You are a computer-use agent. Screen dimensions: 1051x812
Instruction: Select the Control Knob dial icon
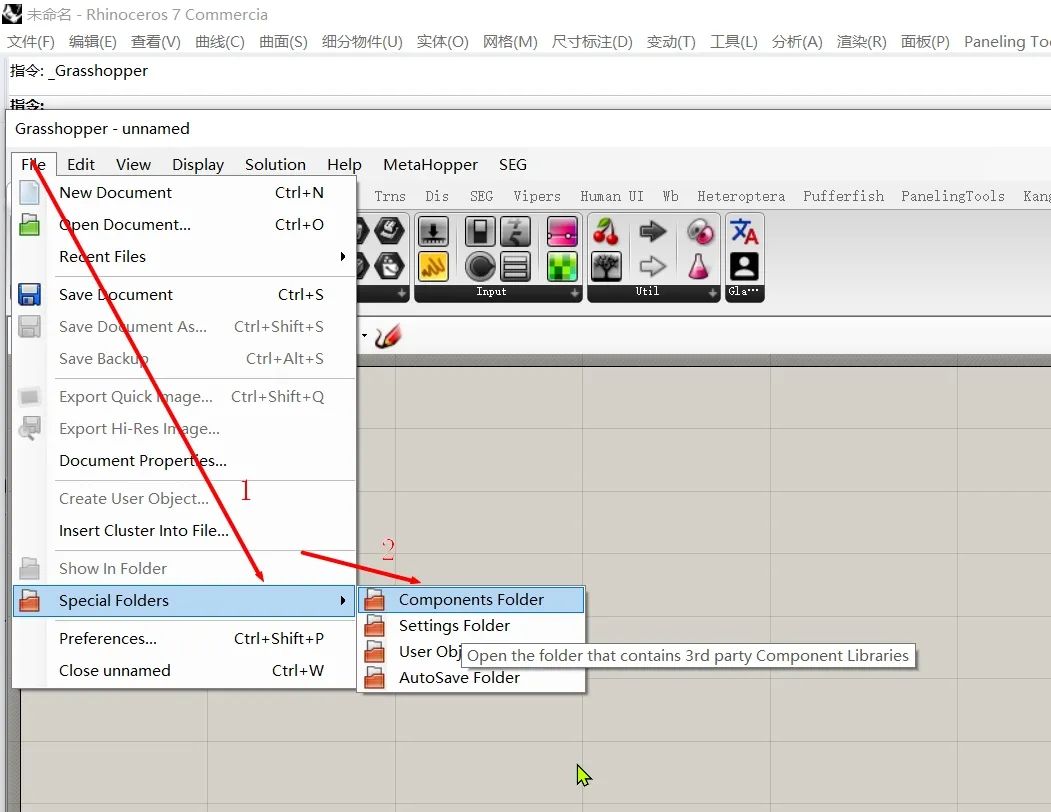click(x=480, y=266)
